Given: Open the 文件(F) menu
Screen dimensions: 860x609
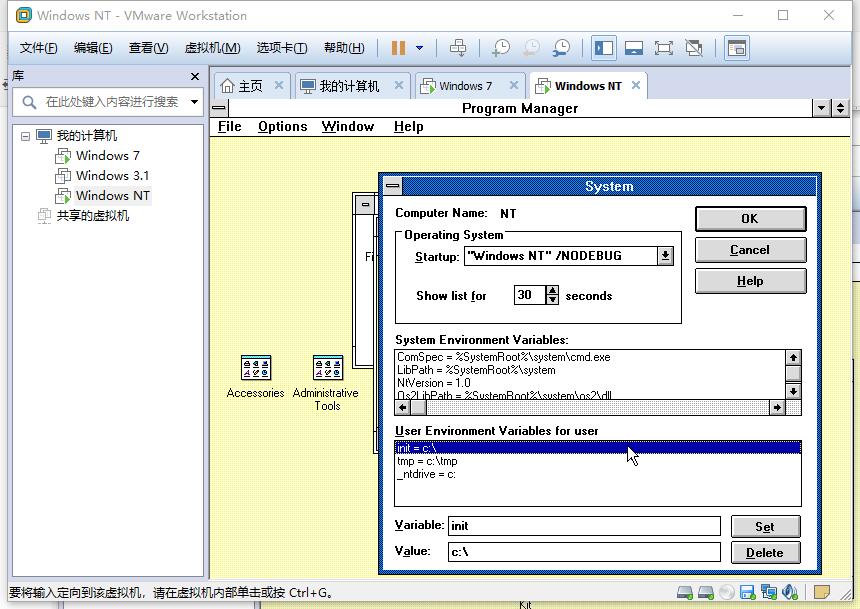Looking at the screenshot, I should tap(38, 48).
